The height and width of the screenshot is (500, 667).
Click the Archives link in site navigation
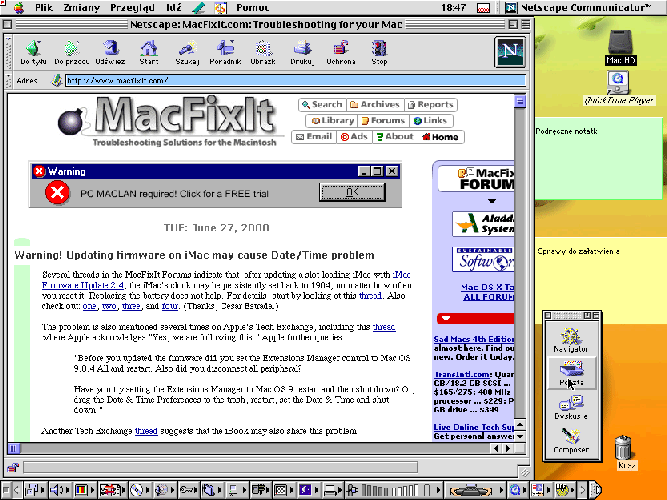pyautogui.click(x=374, y=104)
